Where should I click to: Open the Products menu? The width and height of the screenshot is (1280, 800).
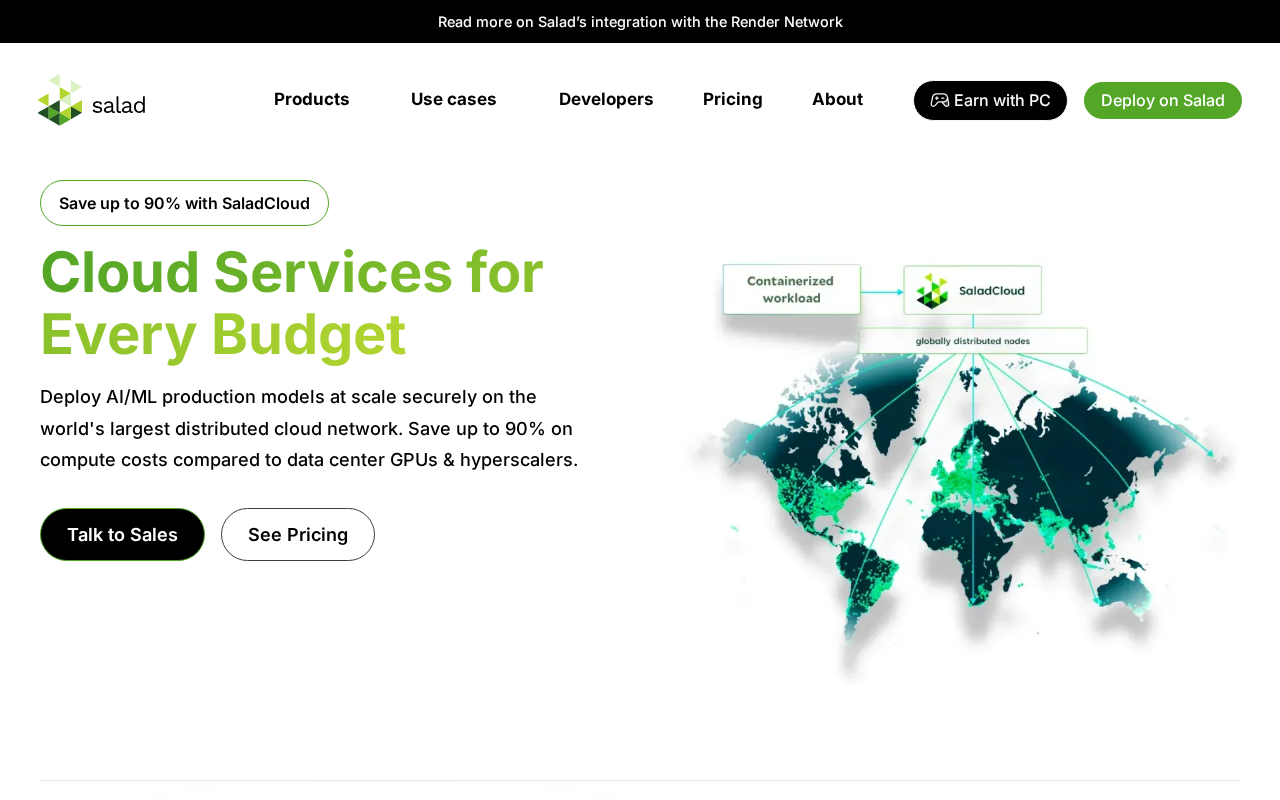[312, 99]
